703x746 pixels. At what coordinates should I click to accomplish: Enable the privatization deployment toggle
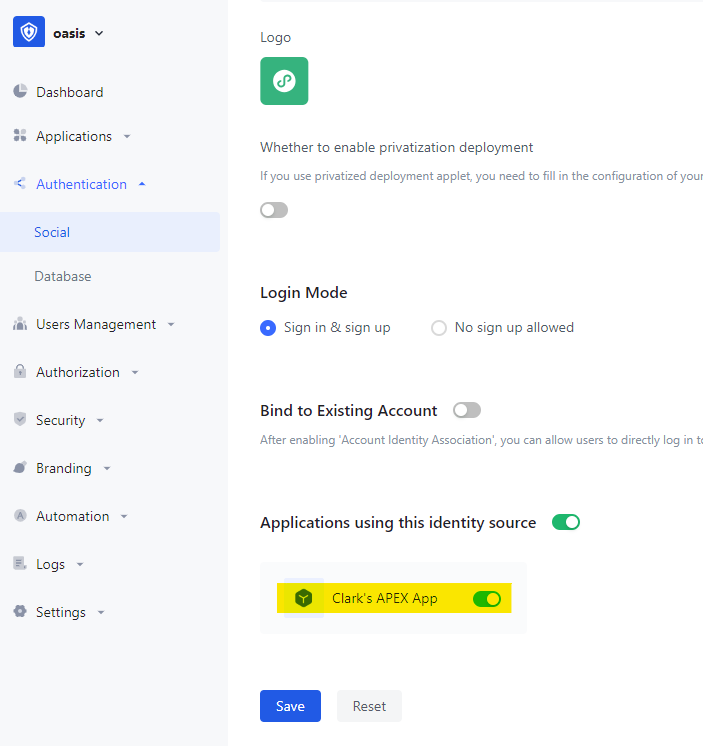[274, 210]
